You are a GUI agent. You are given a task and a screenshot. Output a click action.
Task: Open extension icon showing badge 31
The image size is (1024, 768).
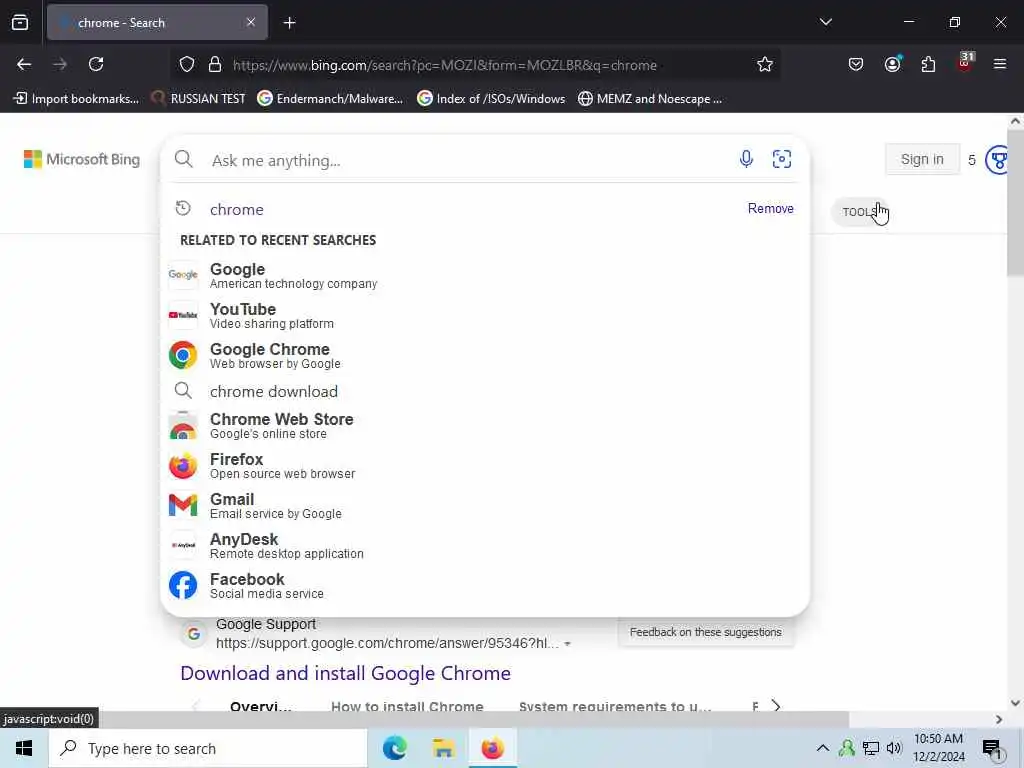965,63
